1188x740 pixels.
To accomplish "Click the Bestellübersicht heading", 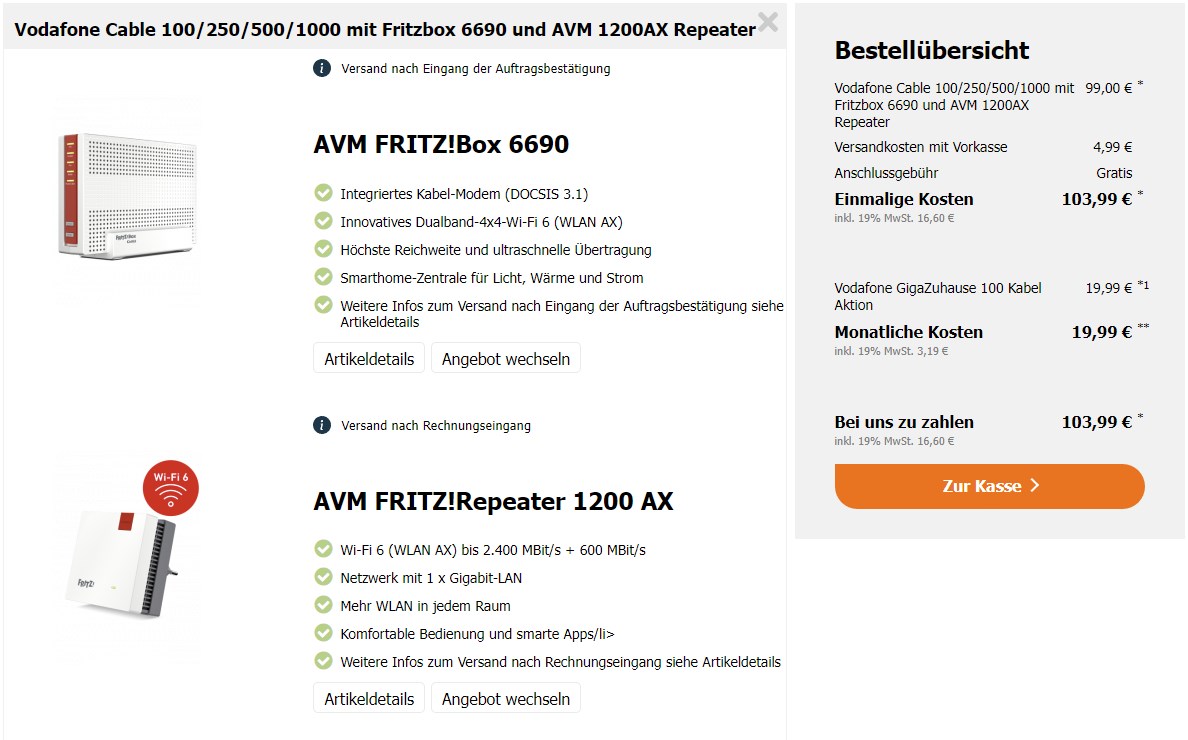I will (x=931, y=51).
